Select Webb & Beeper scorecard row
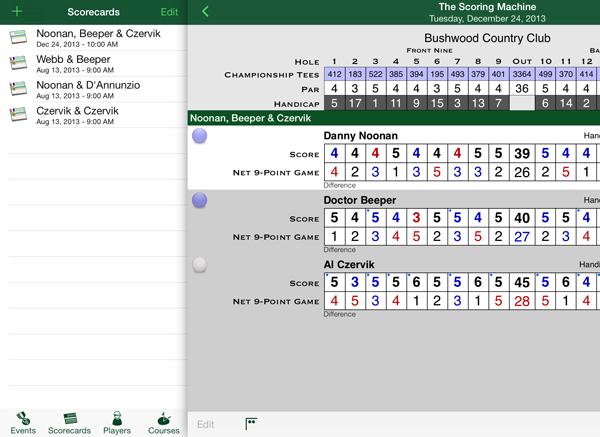 94,64
